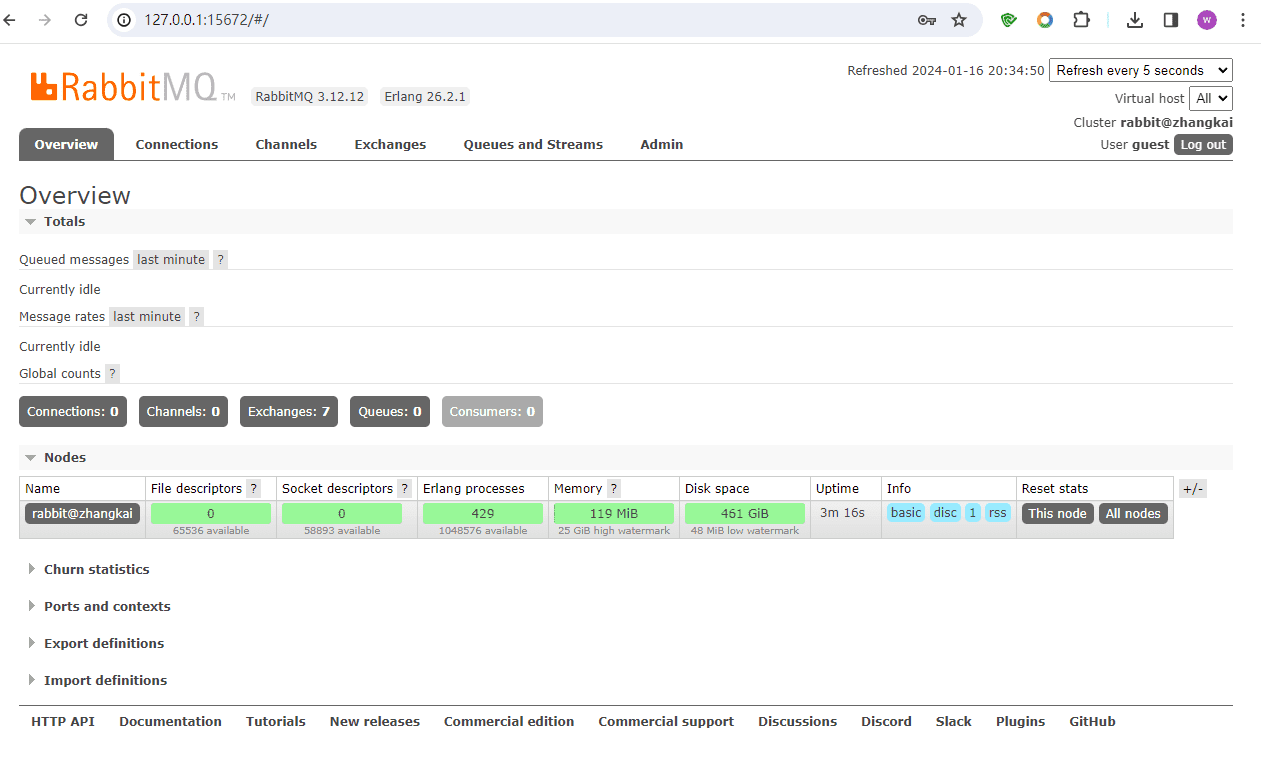Open the saved passwords key icon
Viewport: 1261px width, 780px height.
(927, 20)
